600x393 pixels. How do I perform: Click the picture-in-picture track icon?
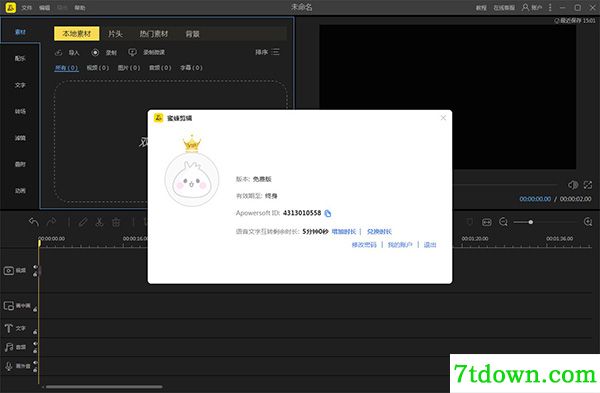tap(8, 305)
